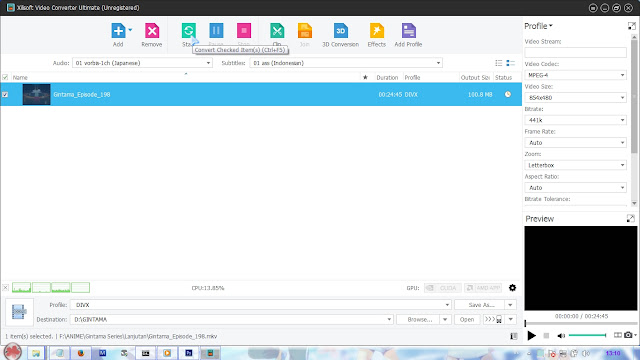Adjust the preview volume slider
This screenshot has height=360, width=640.
pos(587,335)
